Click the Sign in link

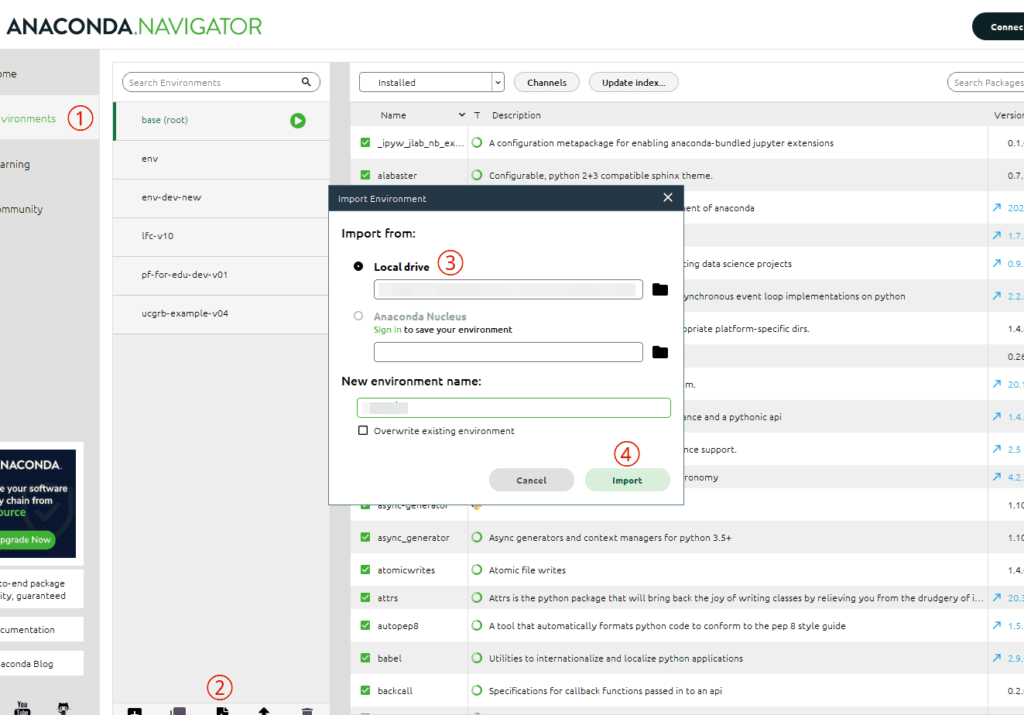(387, 330)
